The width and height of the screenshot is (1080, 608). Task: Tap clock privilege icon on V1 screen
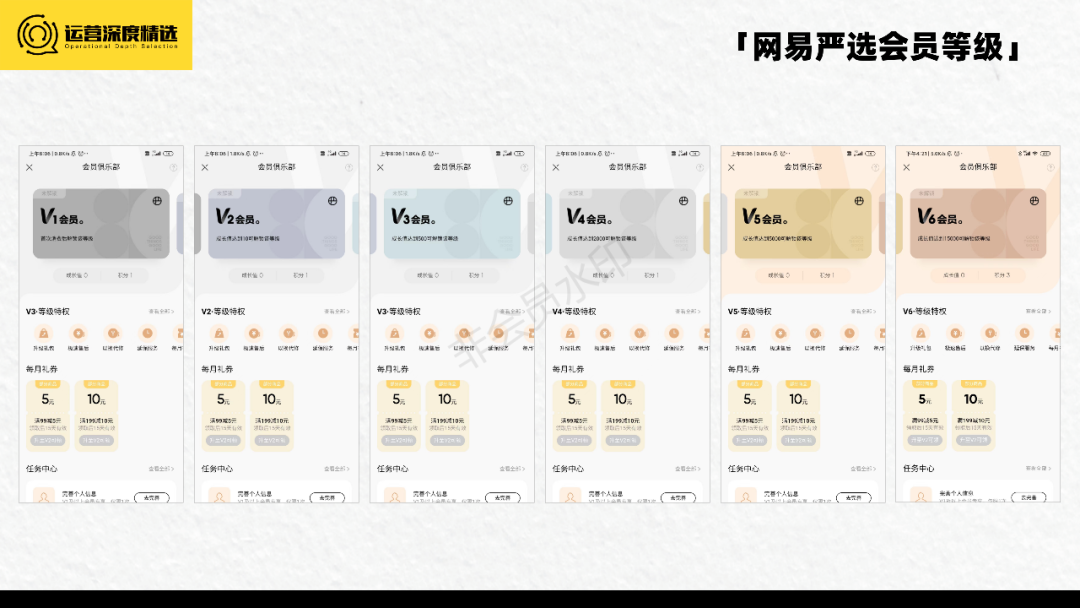point(147,333)
